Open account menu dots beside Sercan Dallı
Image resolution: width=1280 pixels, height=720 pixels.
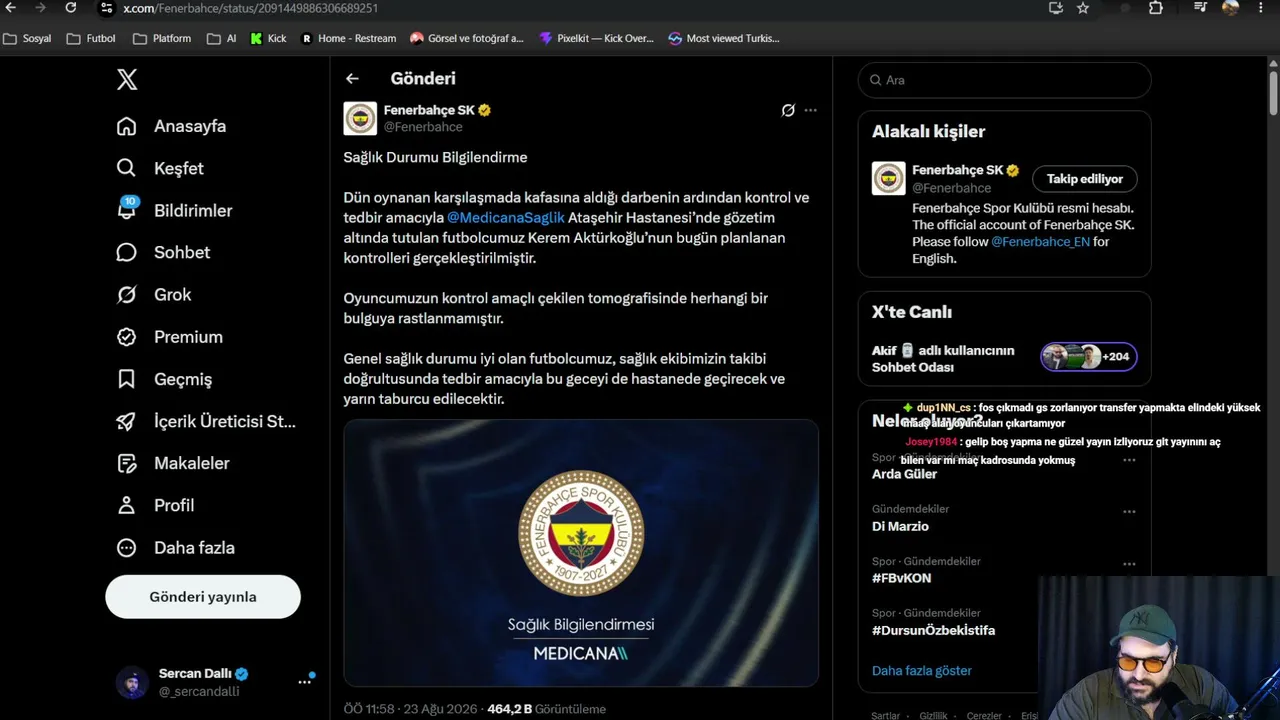point(304,682)
